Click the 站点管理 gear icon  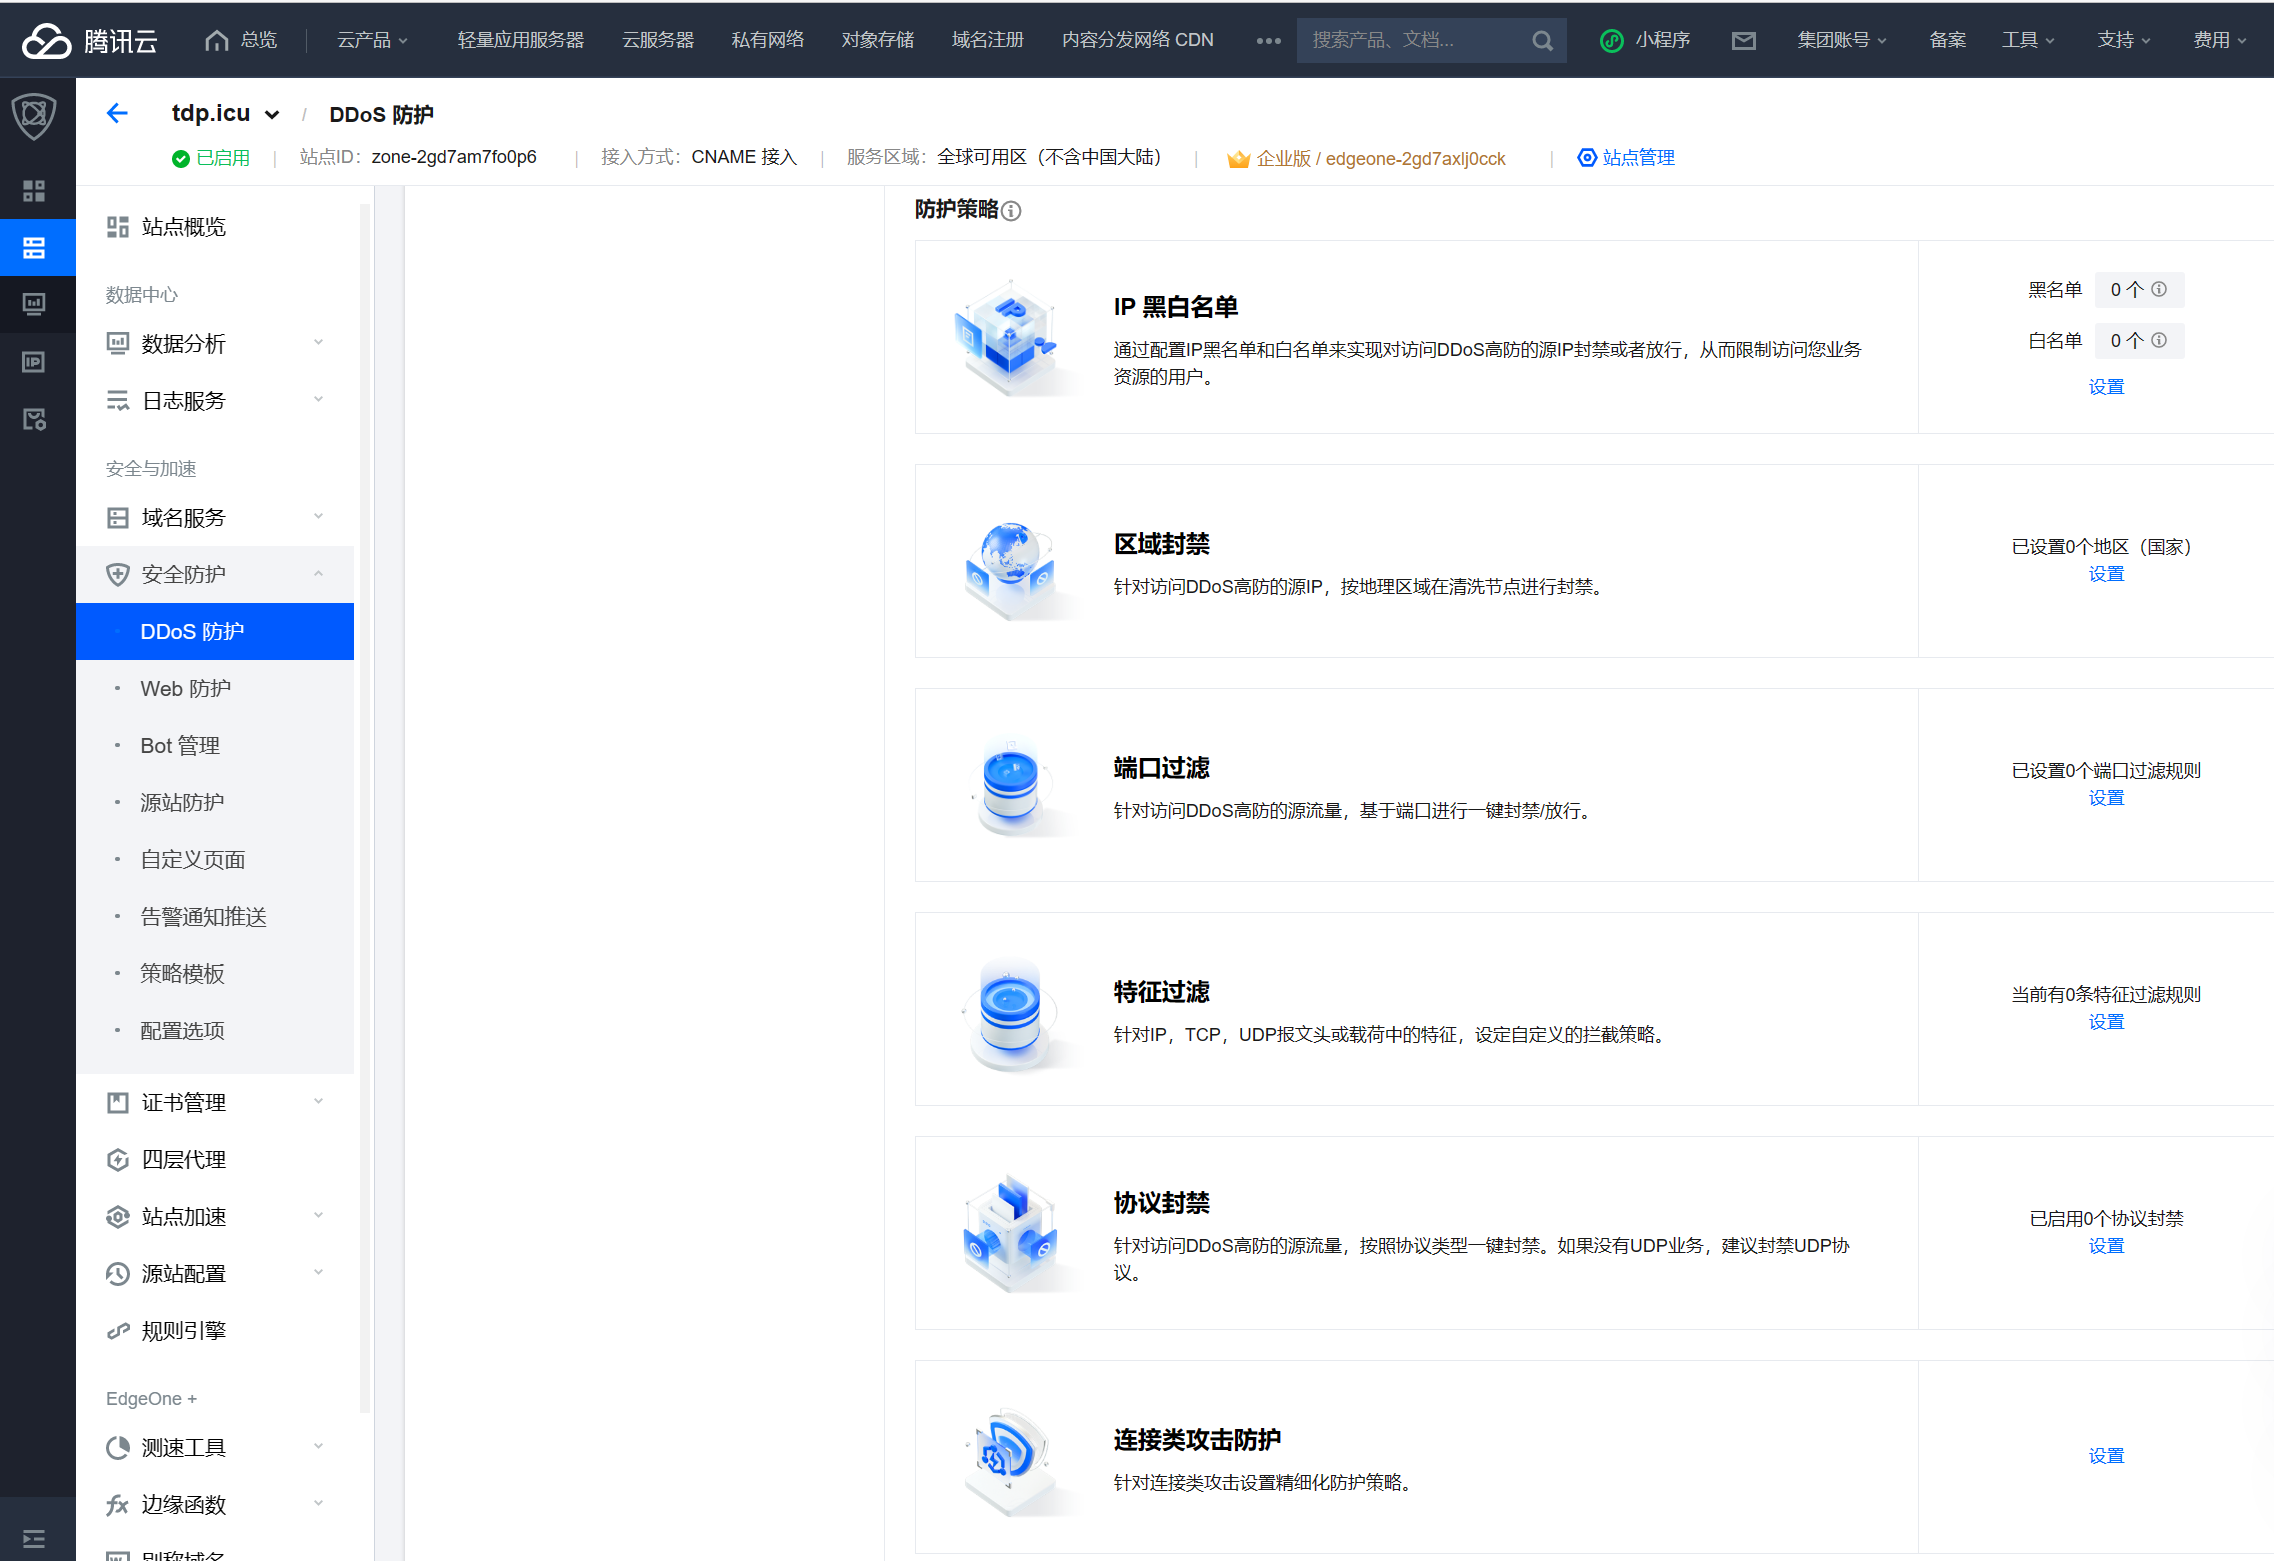(1586, 157)
